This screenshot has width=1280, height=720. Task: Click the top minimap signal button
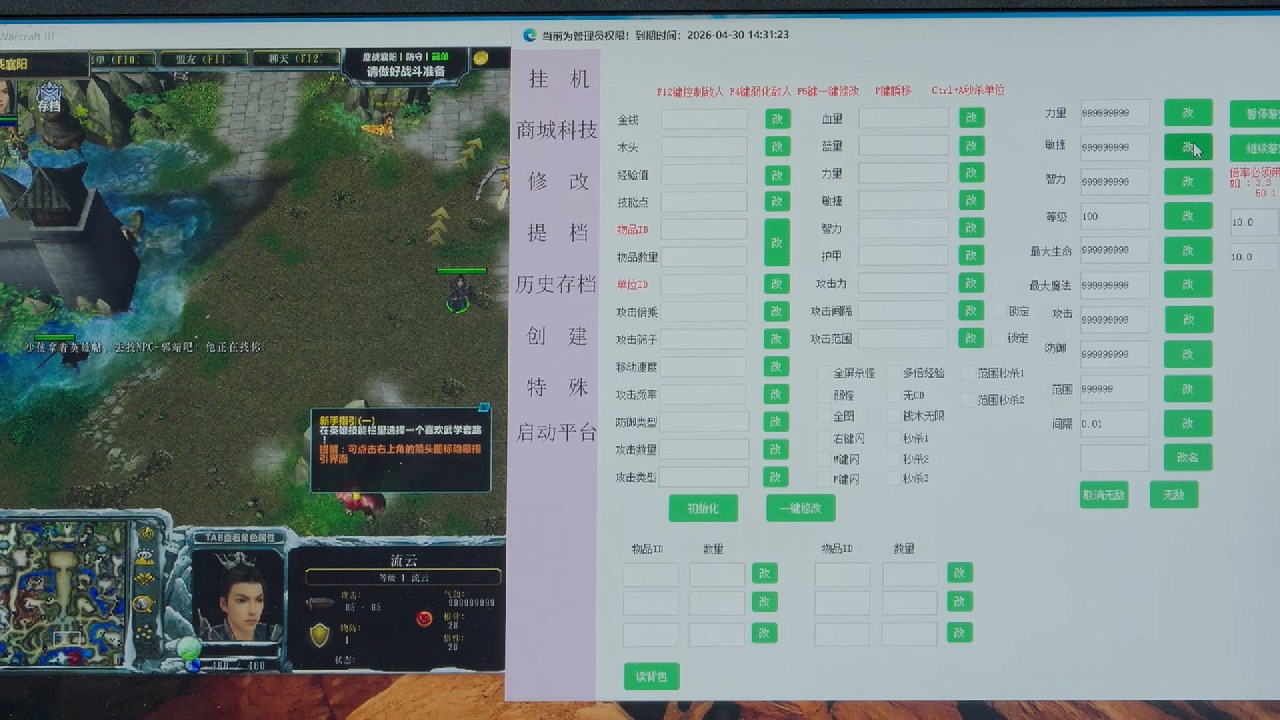pos(145,534)
